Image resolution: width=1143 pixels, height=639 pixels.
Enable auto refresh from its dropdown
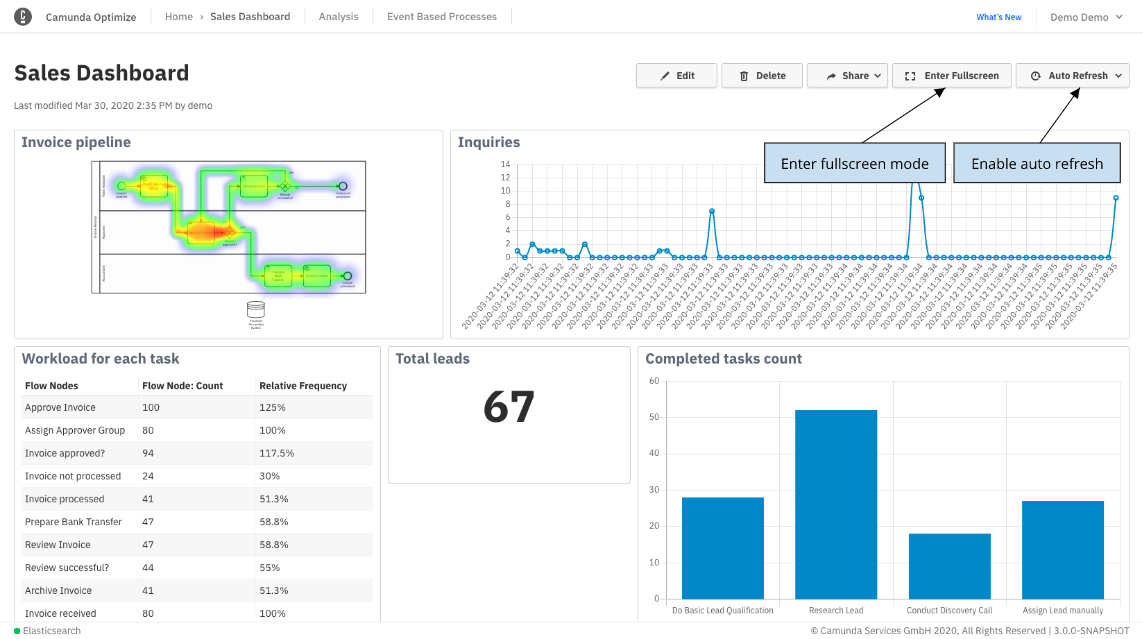point(1072,75)
